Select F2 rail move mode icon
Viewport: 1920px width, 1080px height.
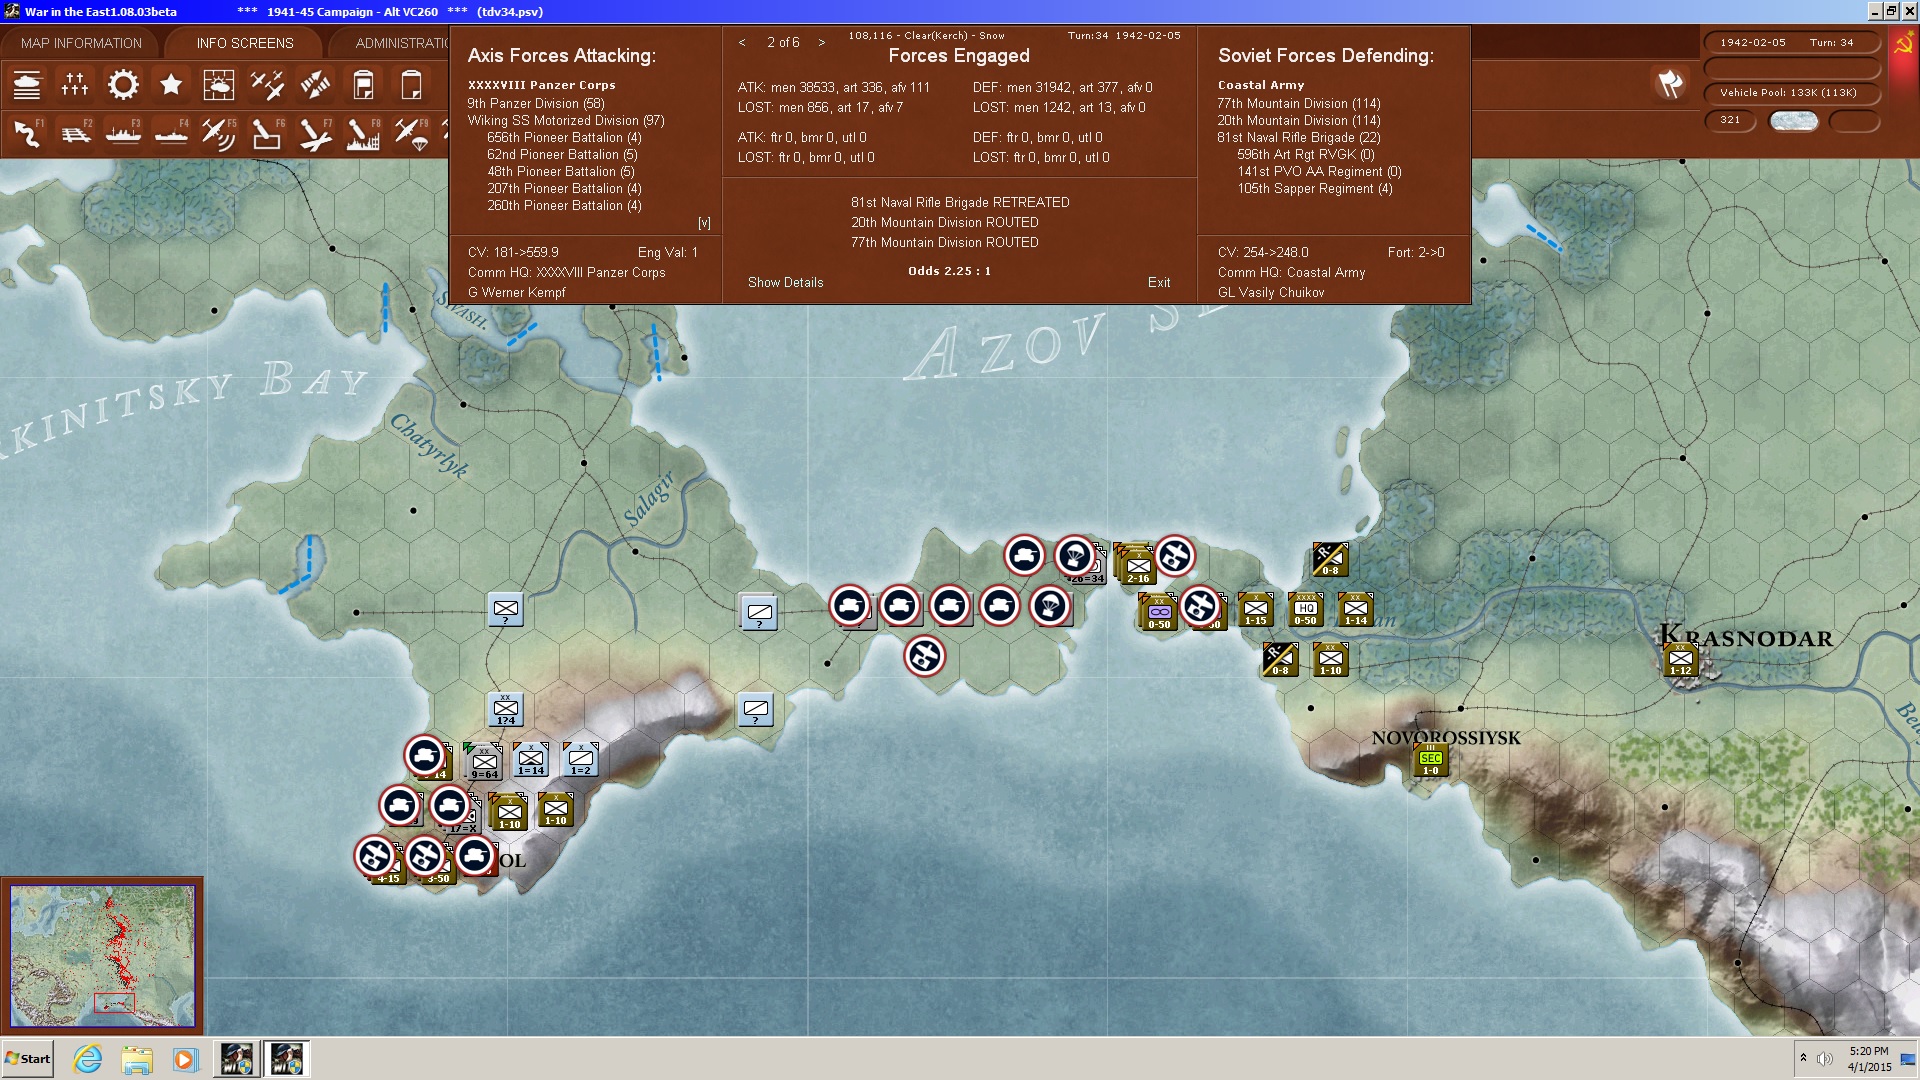click(x=75, y=133)
